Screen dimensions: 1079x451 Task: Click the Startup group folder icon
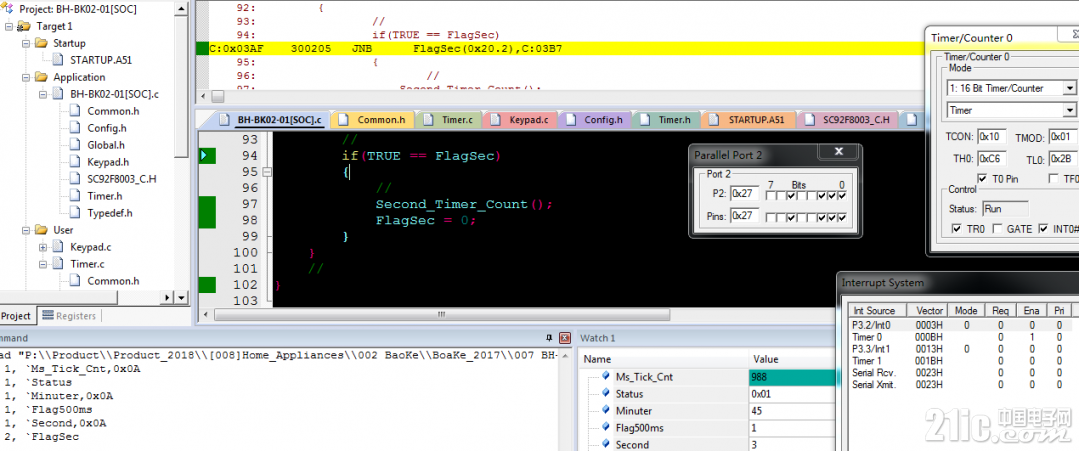41,43
